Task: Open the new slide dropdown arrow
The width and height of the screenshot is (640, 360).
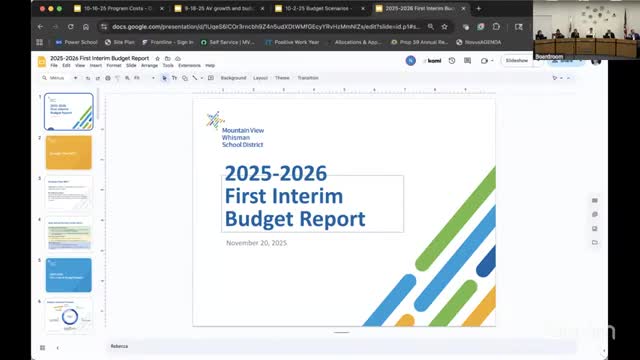Action: coord(76,78)
